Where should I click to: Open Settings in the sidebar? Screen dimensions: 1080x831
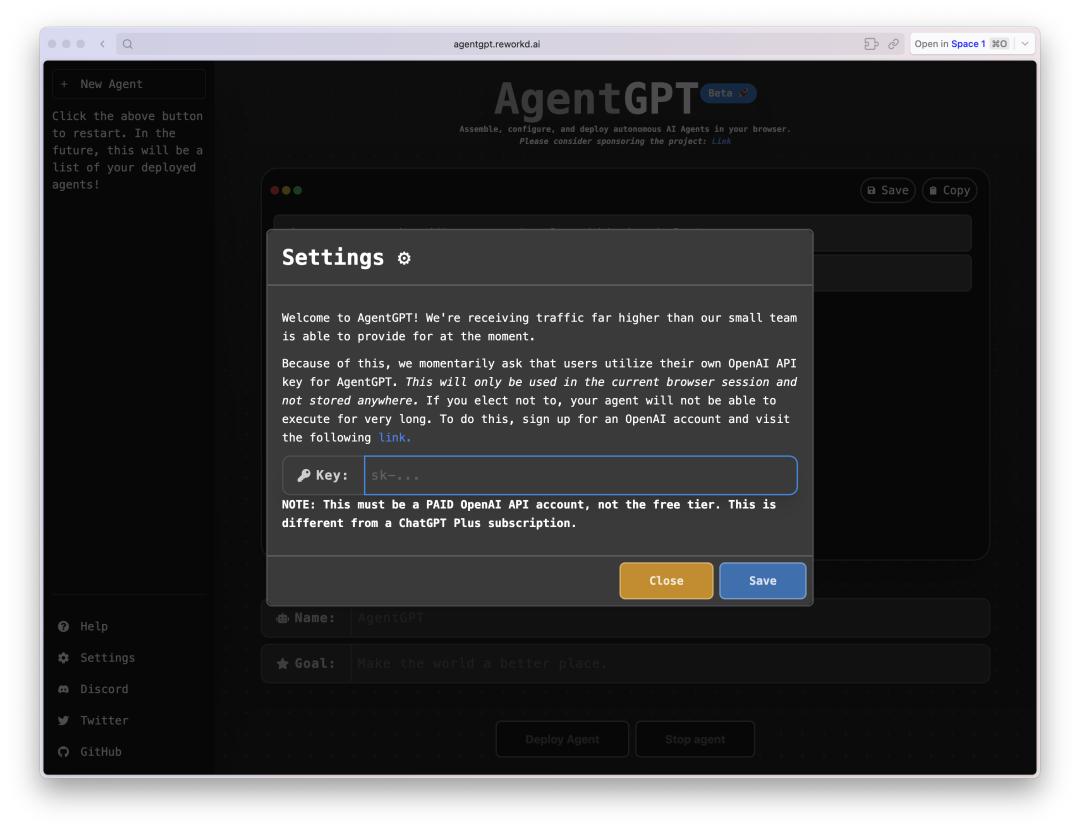tap(107, 657)
